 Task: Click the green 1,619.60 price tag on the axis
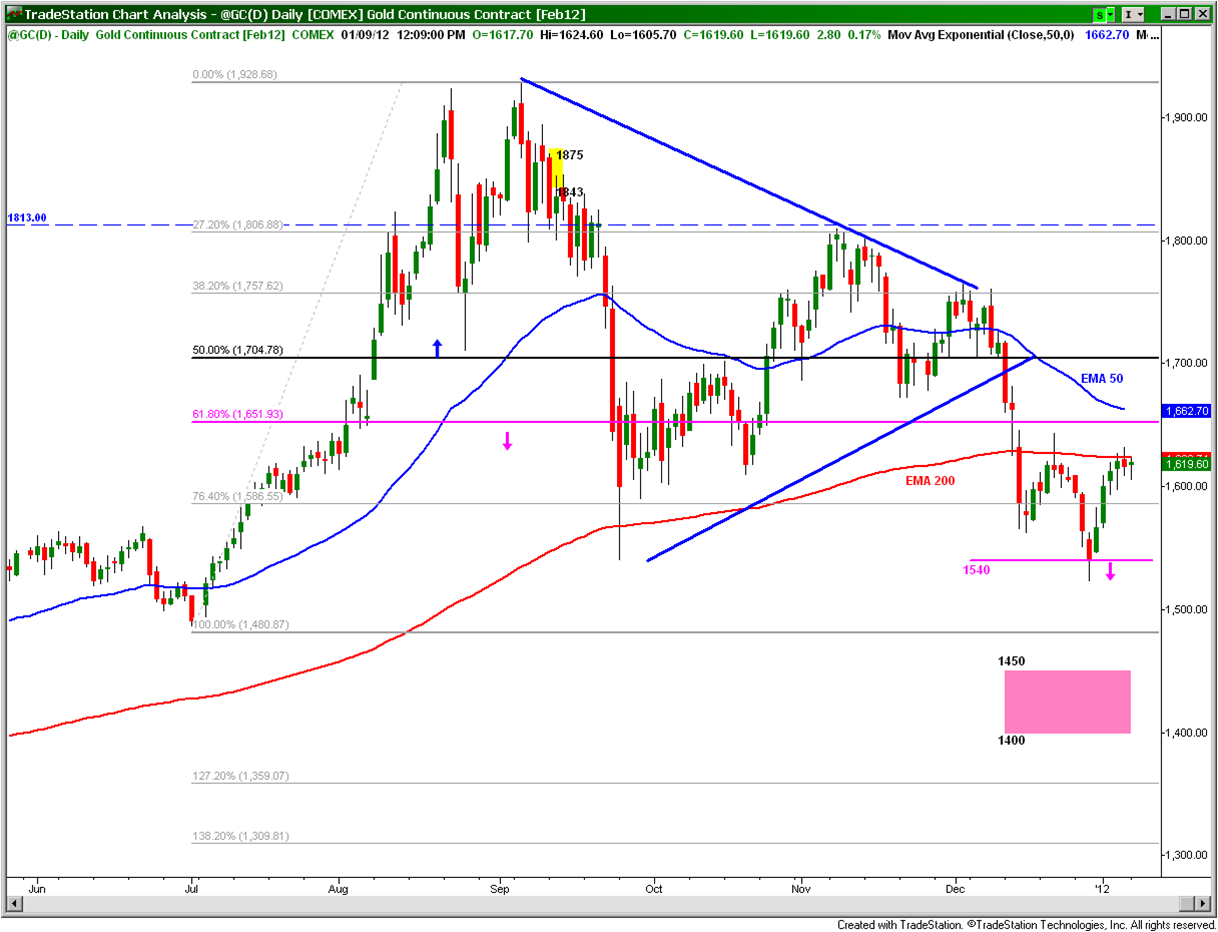click(x=1184, y=464)
